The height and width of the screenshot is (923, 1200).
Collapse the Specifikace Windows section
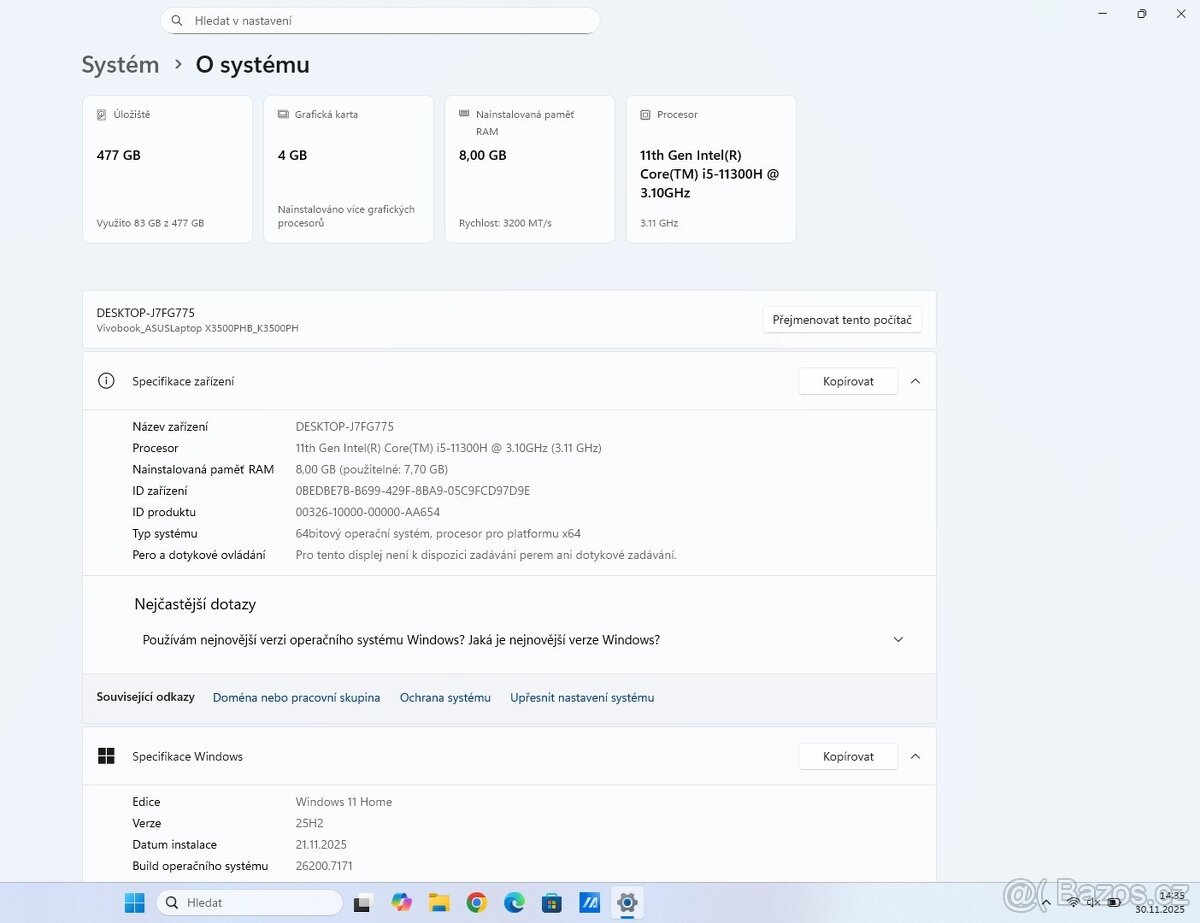point(915,756)
